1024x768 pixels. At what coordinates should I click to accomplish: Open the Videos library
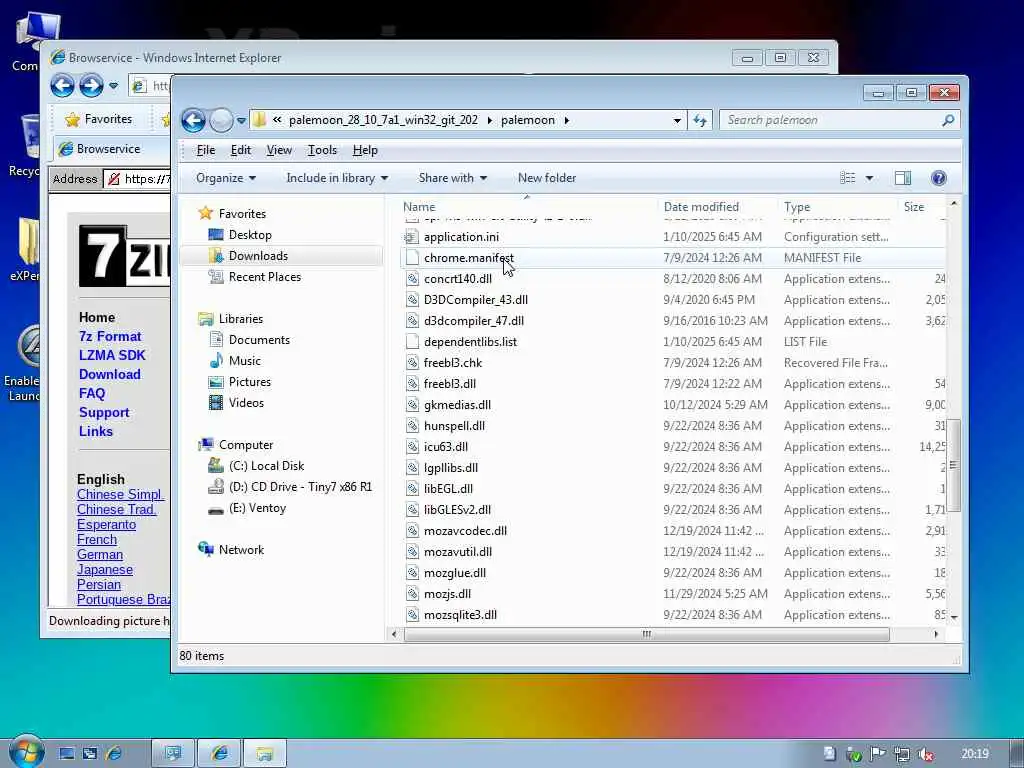click(246, 403)
